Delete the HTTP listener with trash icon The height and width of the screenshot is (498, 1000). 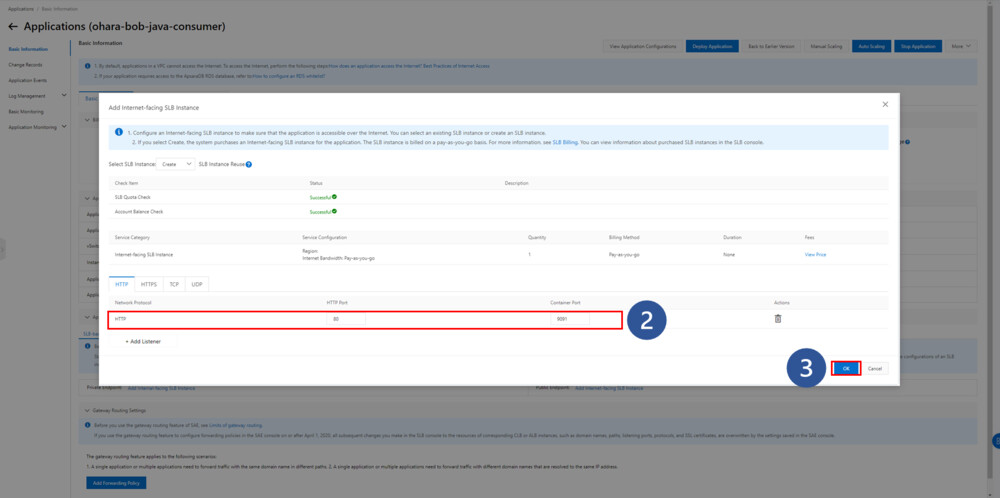point(778,318)
